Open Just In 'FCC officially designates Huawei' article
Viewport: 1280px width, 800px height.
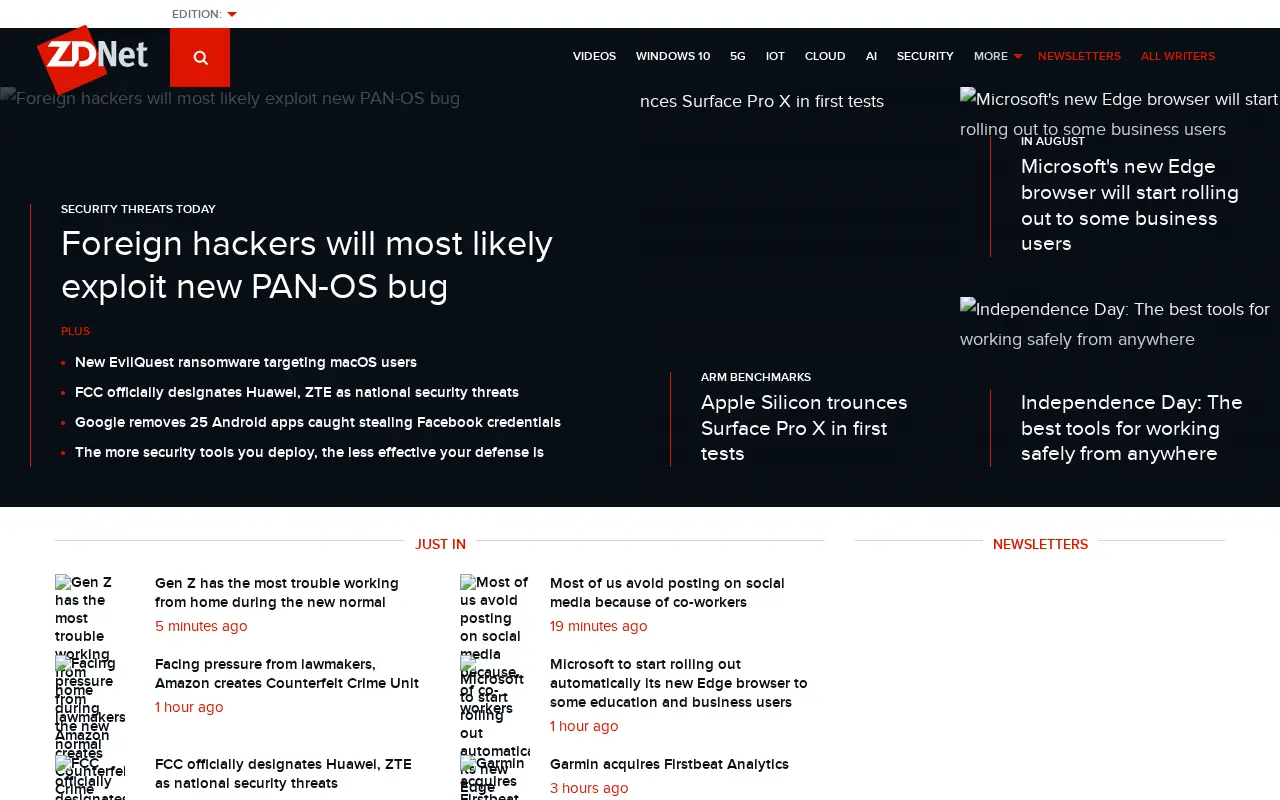tap(283, 774)
